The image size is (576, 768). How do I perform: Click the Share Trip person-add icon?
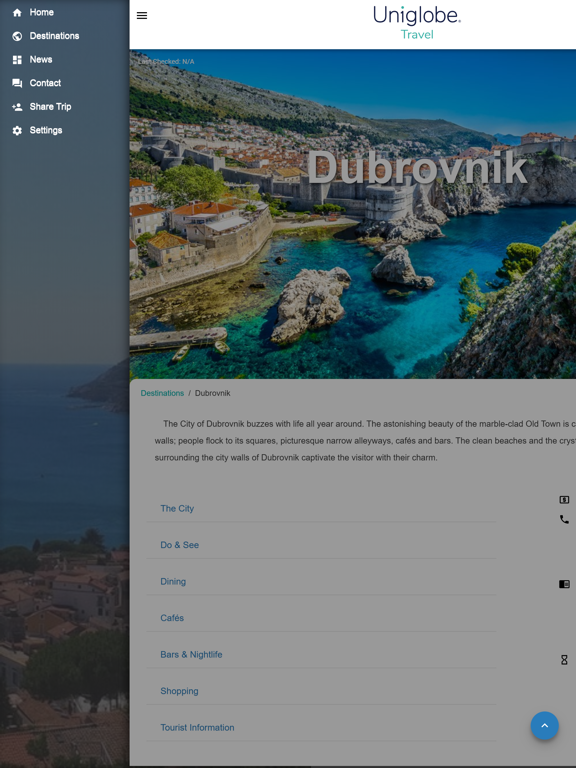(x=17, y=107)
